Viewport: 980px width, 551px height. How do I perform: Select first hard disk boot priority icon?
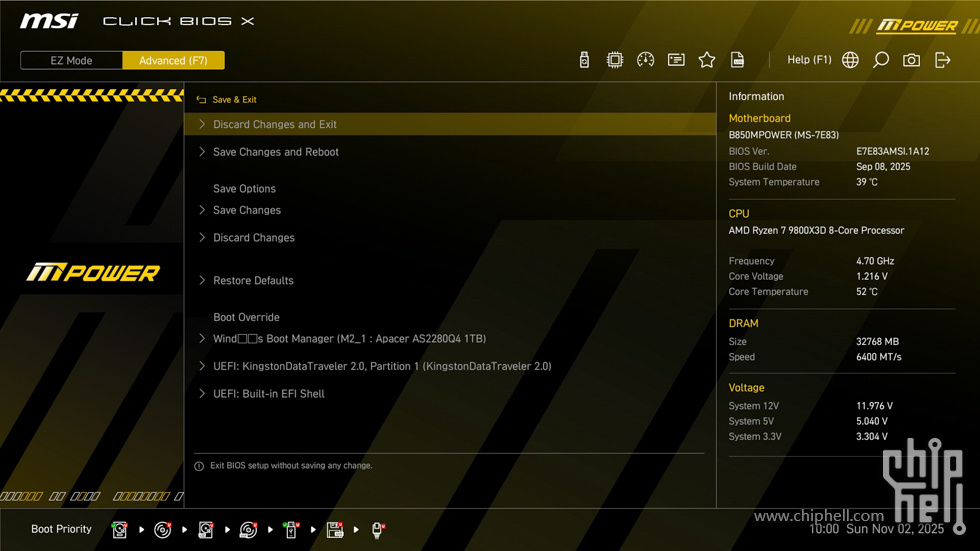[x=119, y=530]
